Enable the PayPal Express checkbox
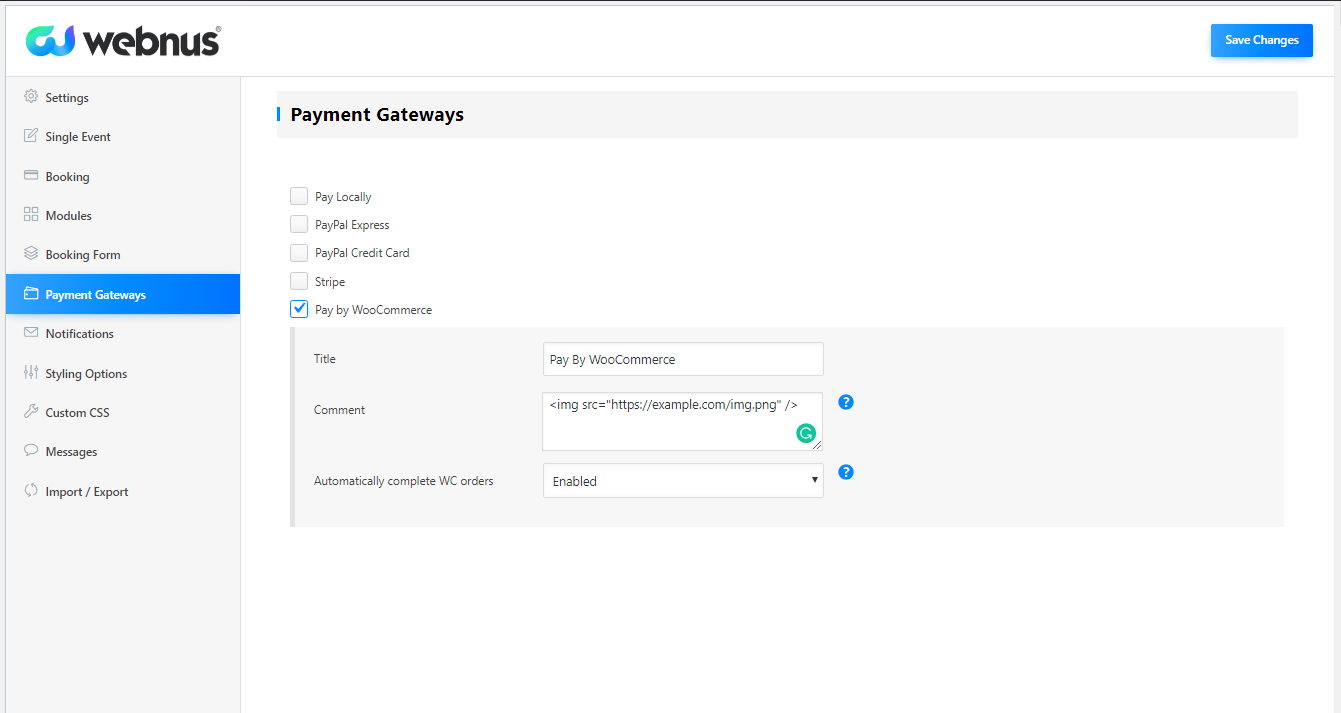Viewport: 1341px width, 713px height. pyautogui.click(x=299, y=224)
